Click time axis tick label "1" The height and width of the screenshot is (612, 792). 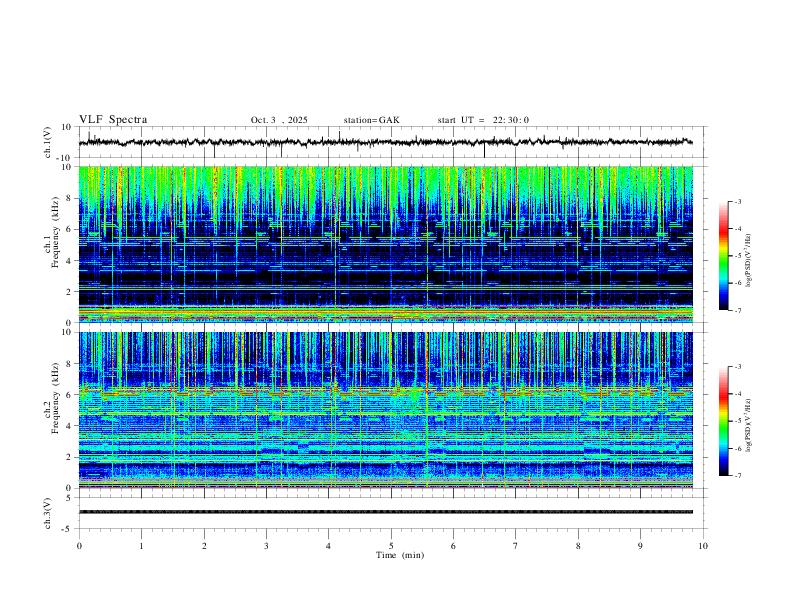coord(141,546)
